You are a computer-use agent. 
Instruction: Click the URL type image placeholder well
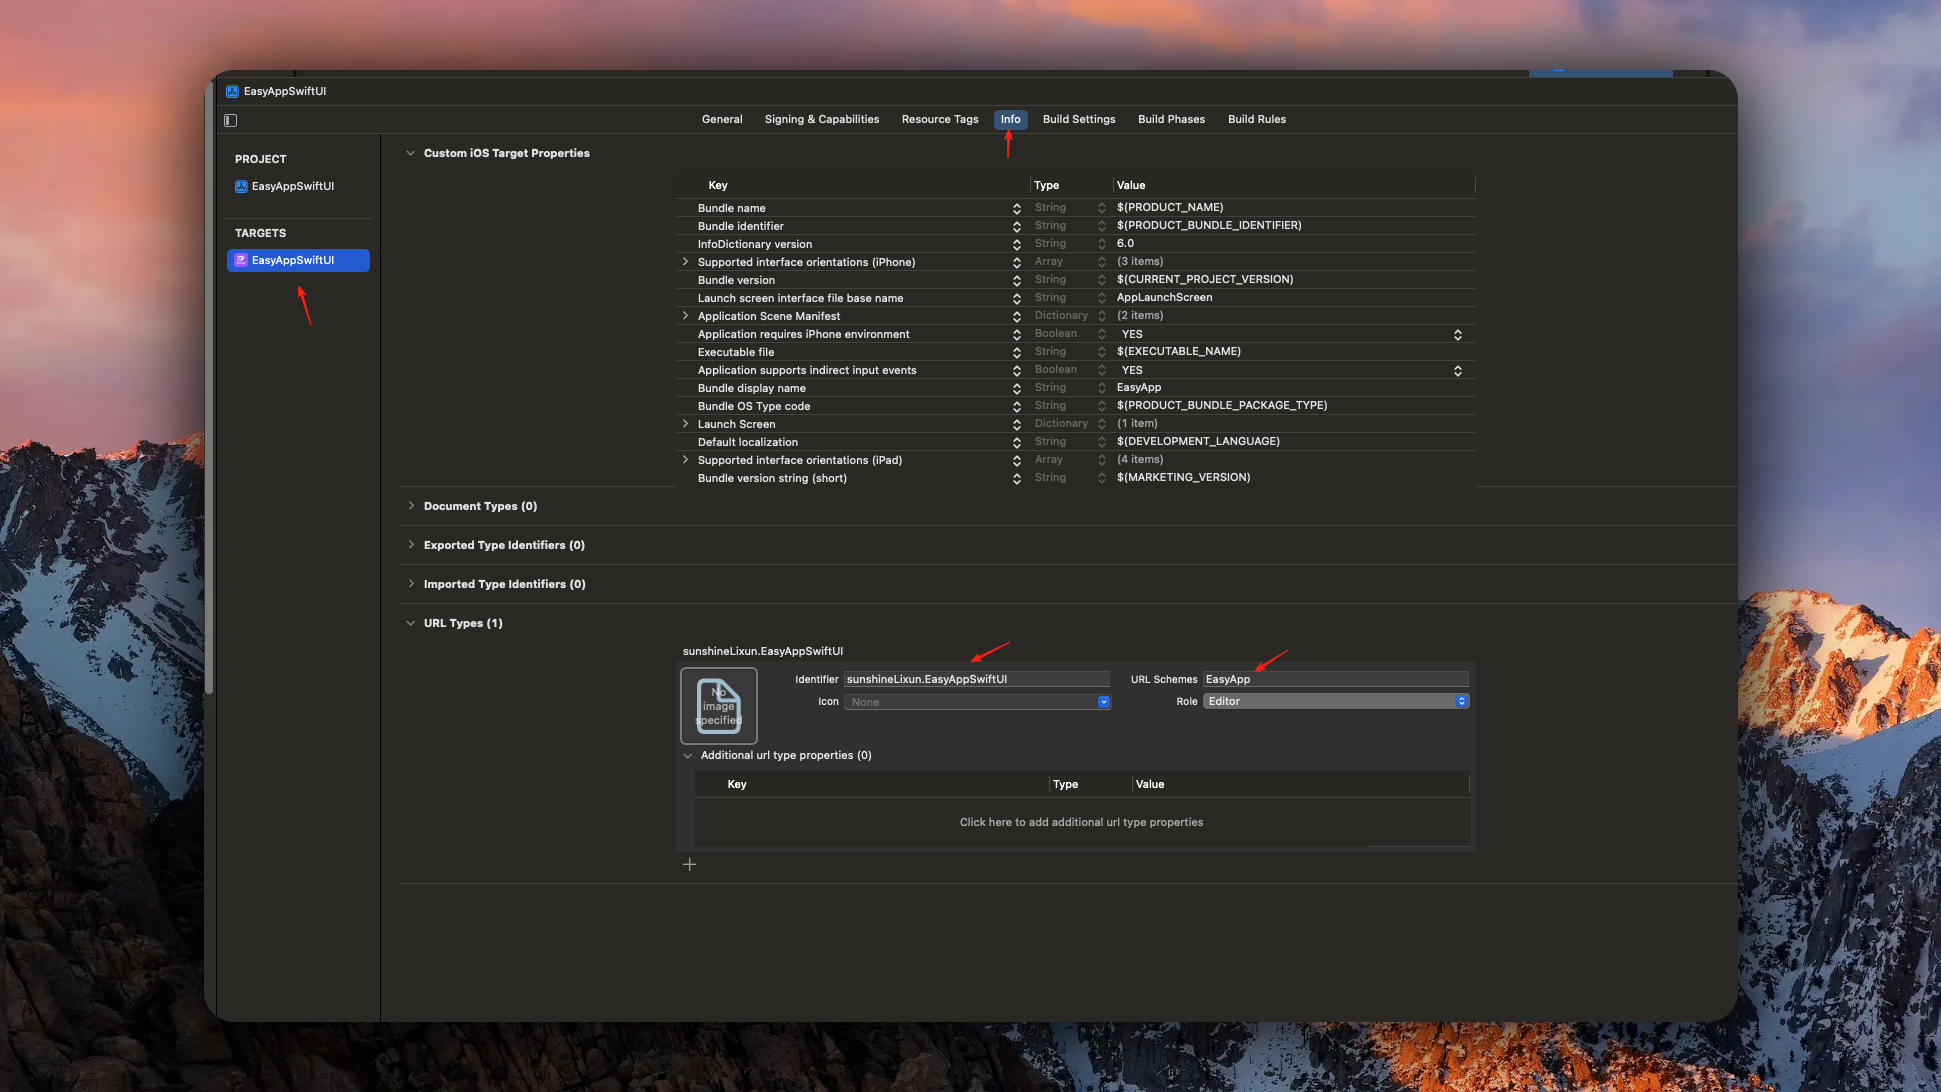point(718,706)
